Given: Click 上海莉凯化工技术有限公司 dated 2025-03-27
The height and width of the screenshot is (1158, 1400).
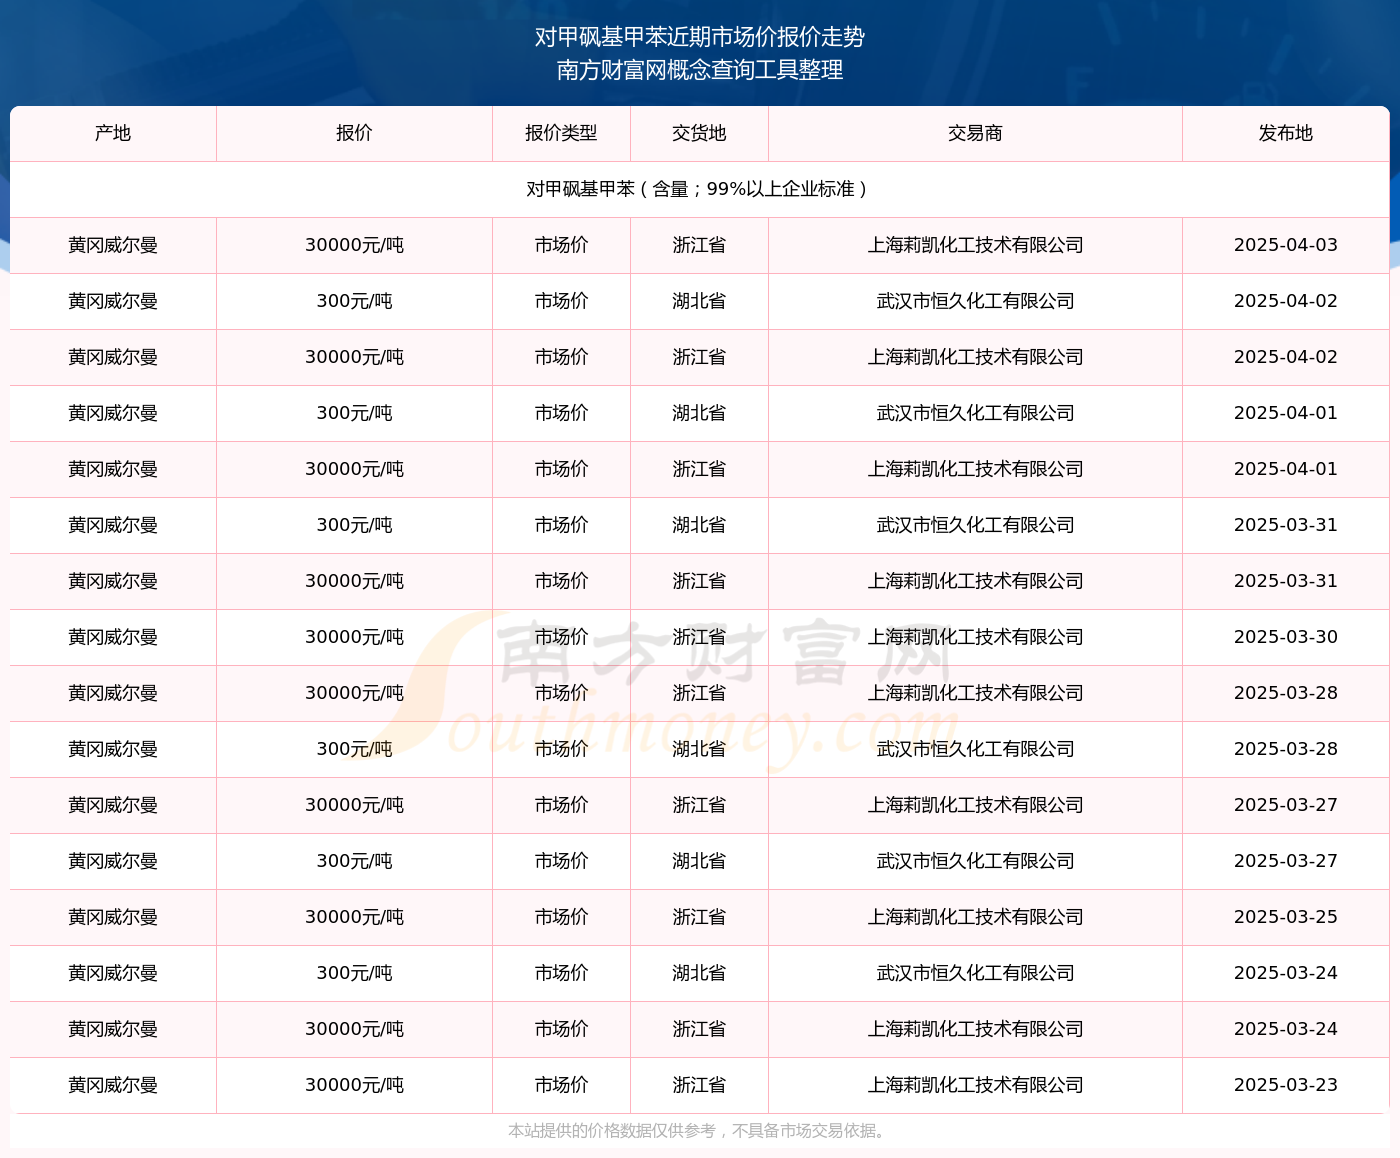Looking at the screenshot, I should (975, 805).
